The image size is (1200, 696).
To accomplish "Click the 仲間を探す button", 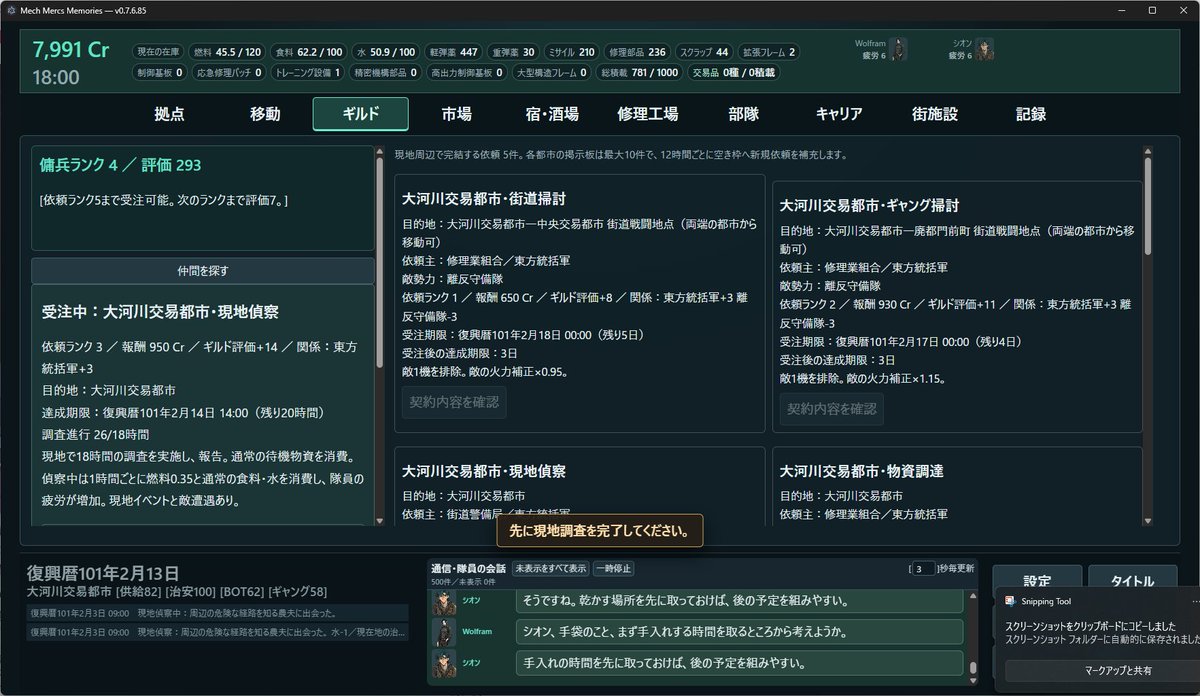I will pyautogui.click(x=203, y=270).
